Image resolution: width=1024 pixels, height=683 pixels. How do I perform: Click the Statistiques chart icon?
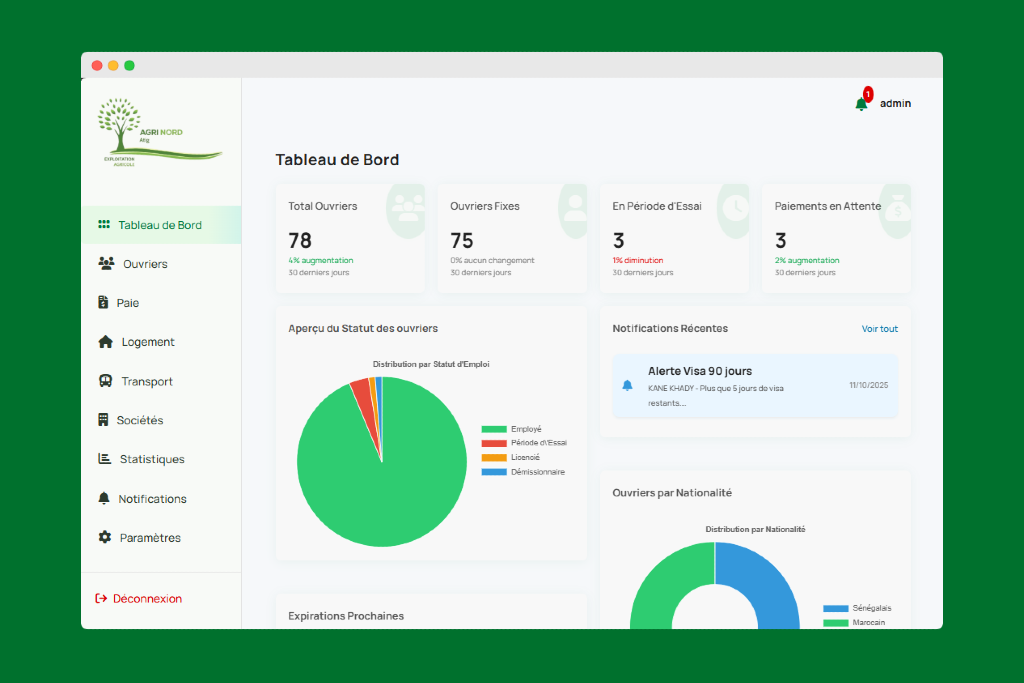pos(105,459)
